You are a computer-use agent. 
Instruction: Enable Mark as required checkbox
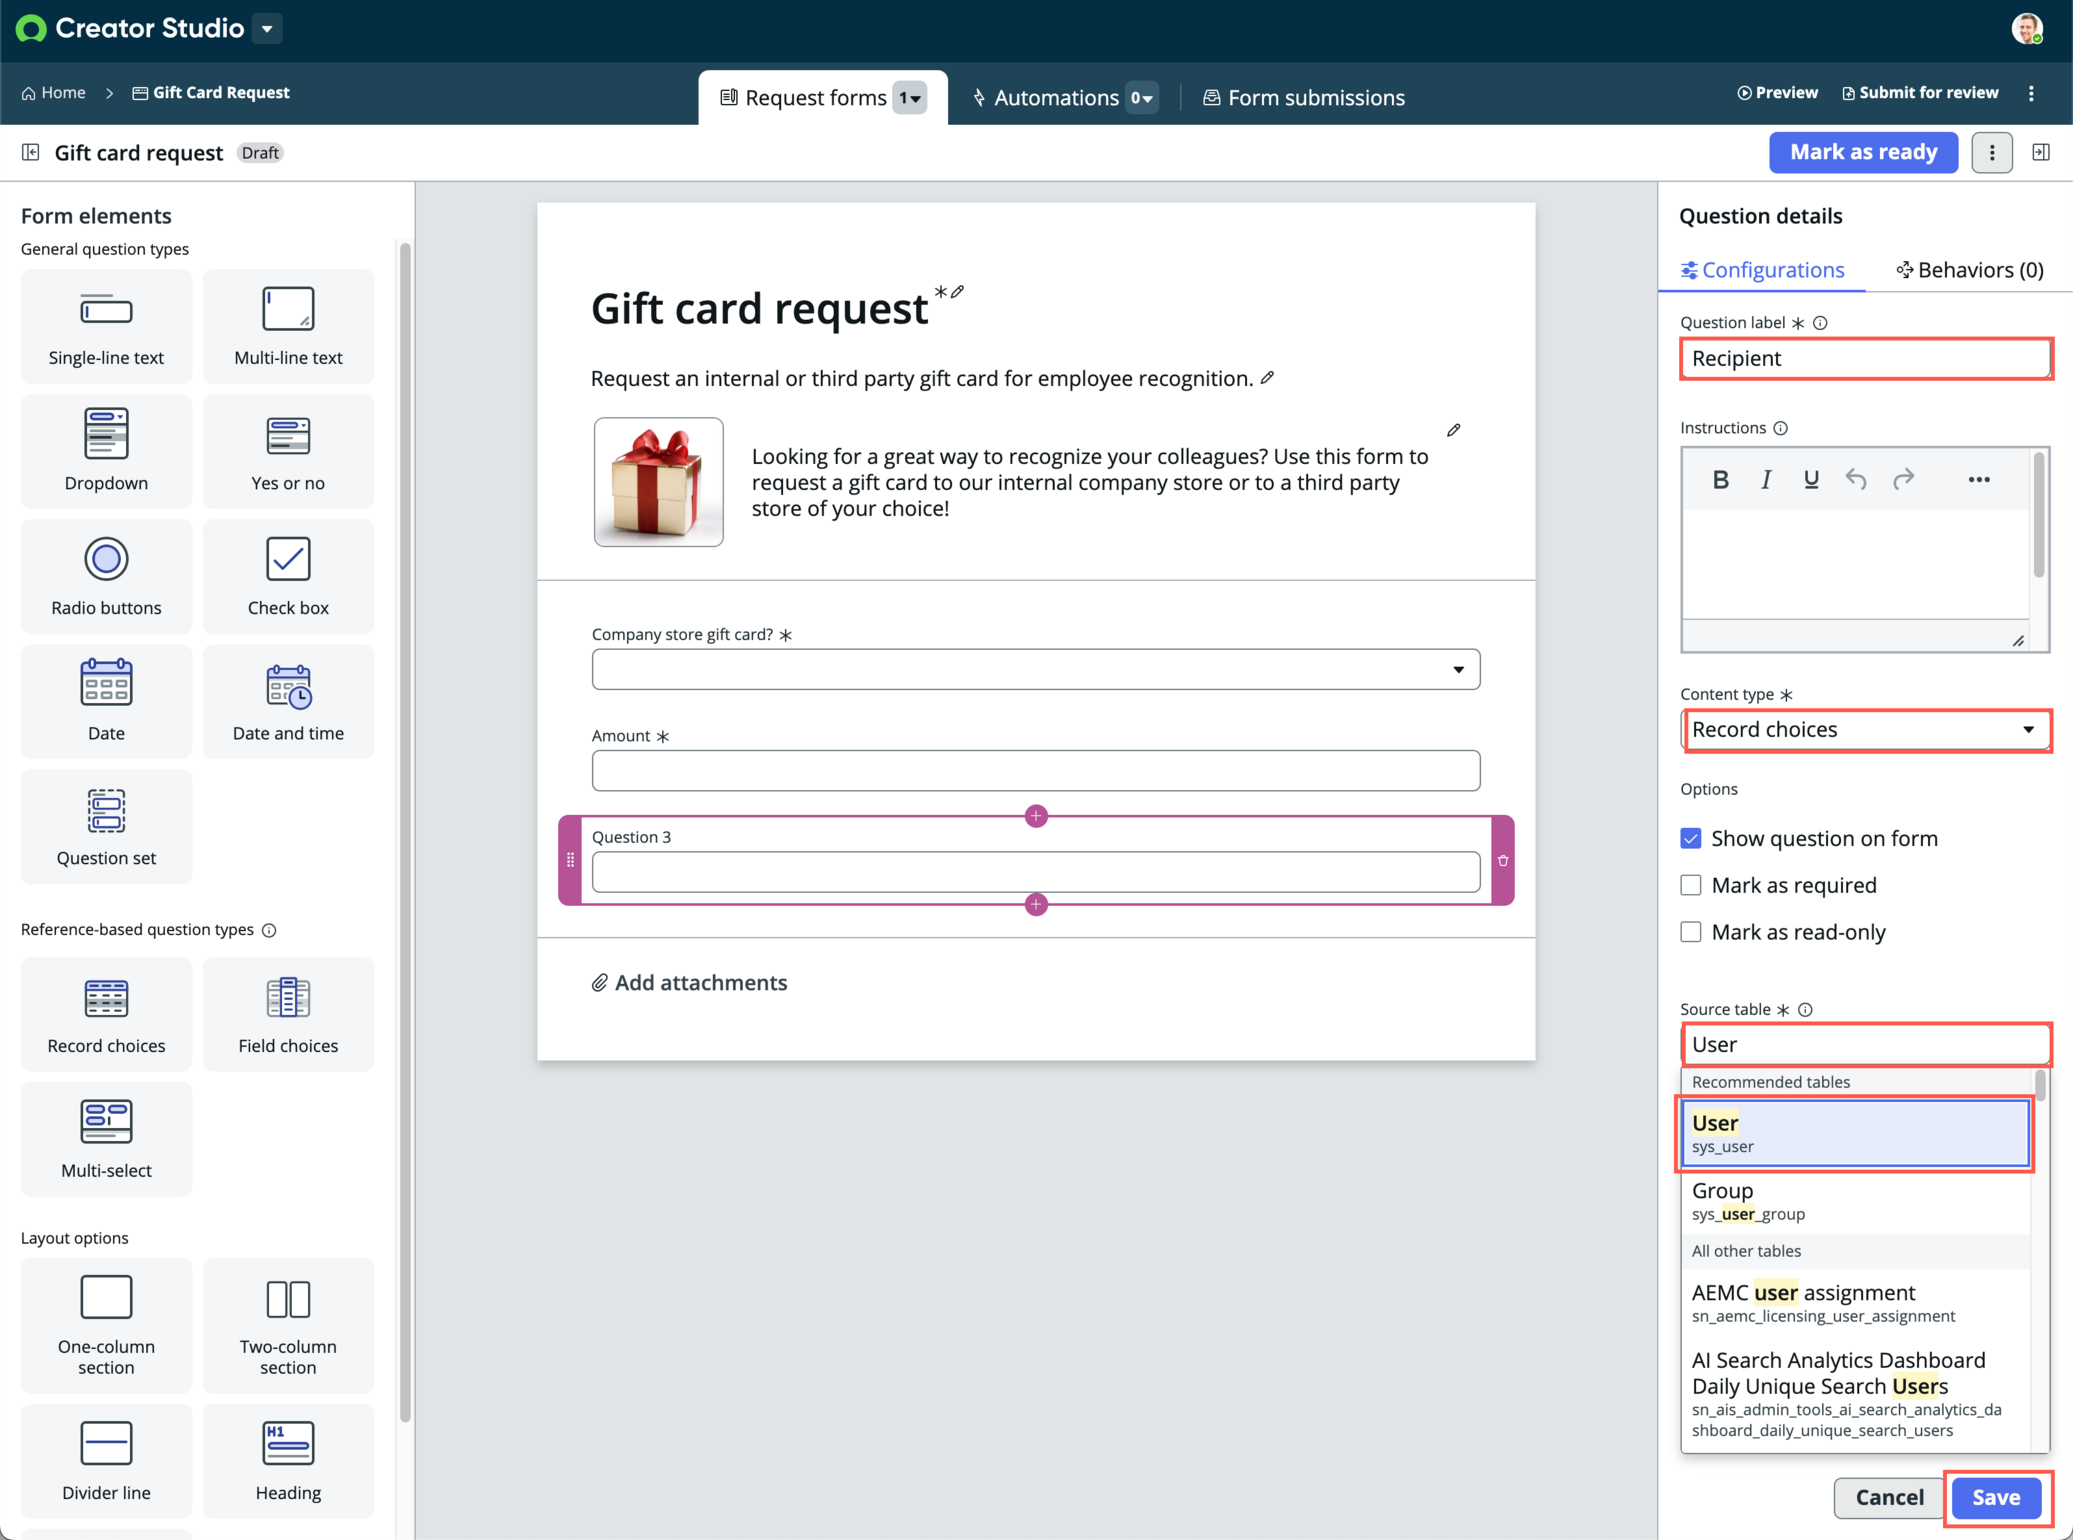(x=1691, y=885)
